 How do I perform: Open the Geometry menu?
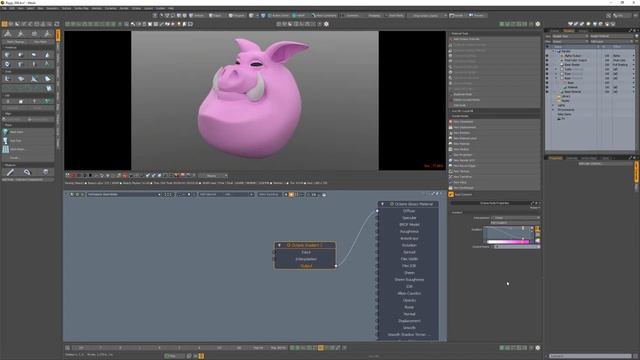[52, 8]
